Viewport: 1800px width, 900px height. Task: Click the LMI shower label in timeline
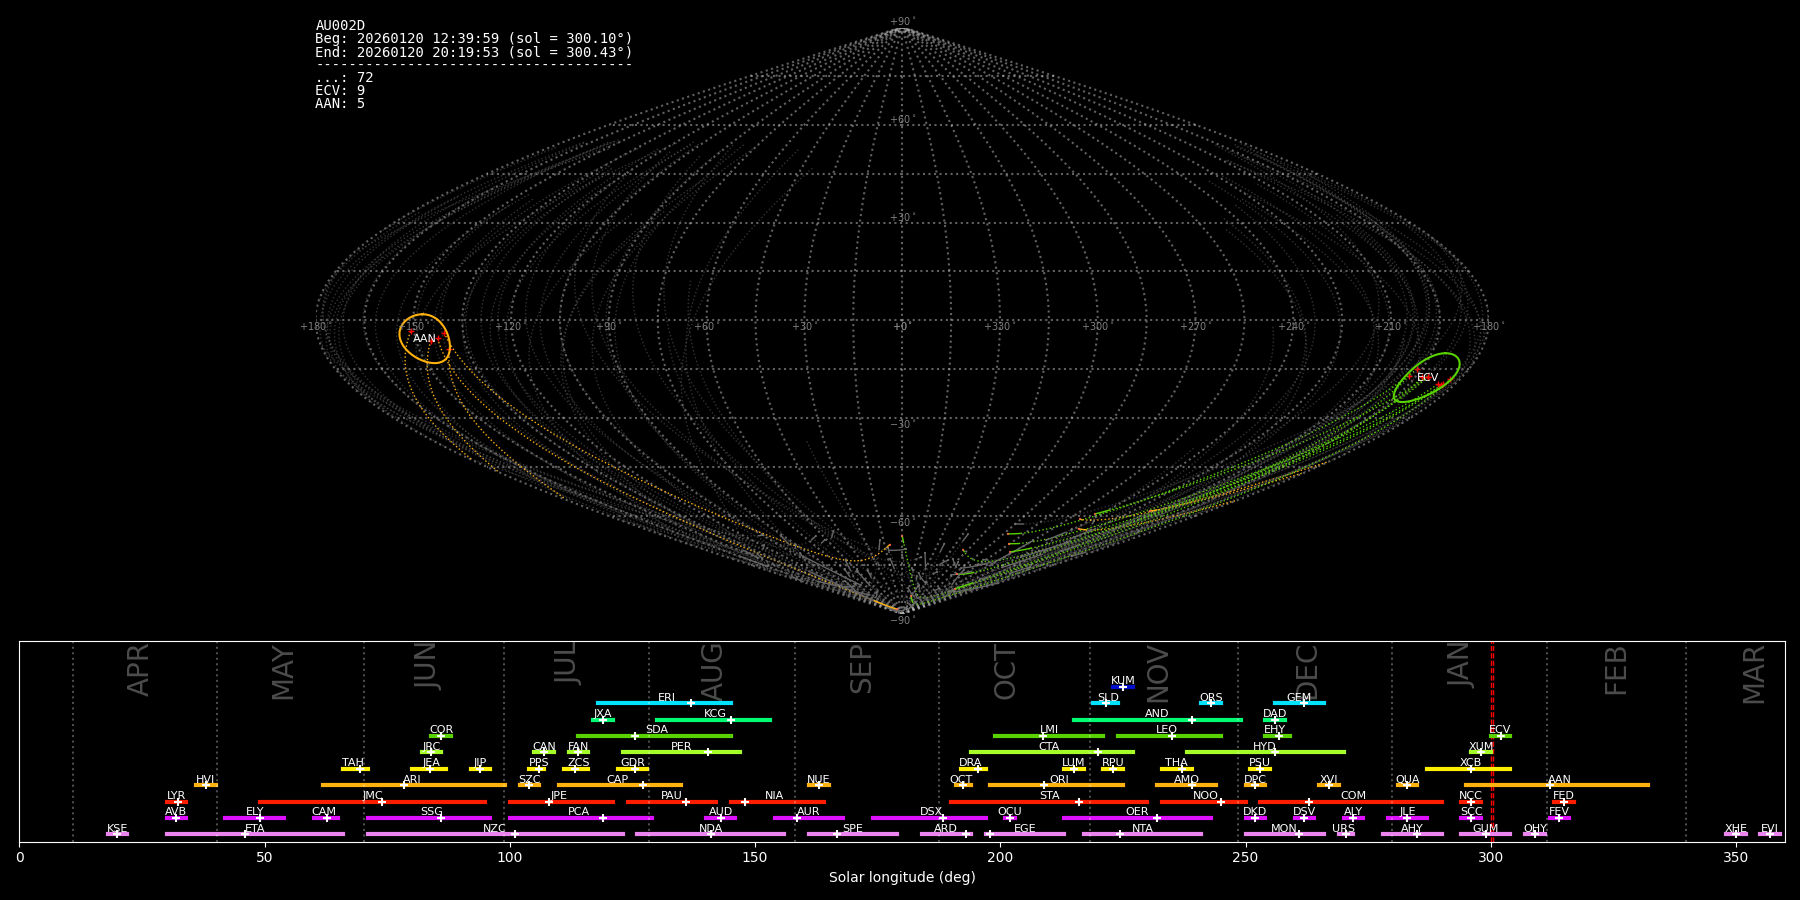click(1049, 730)
